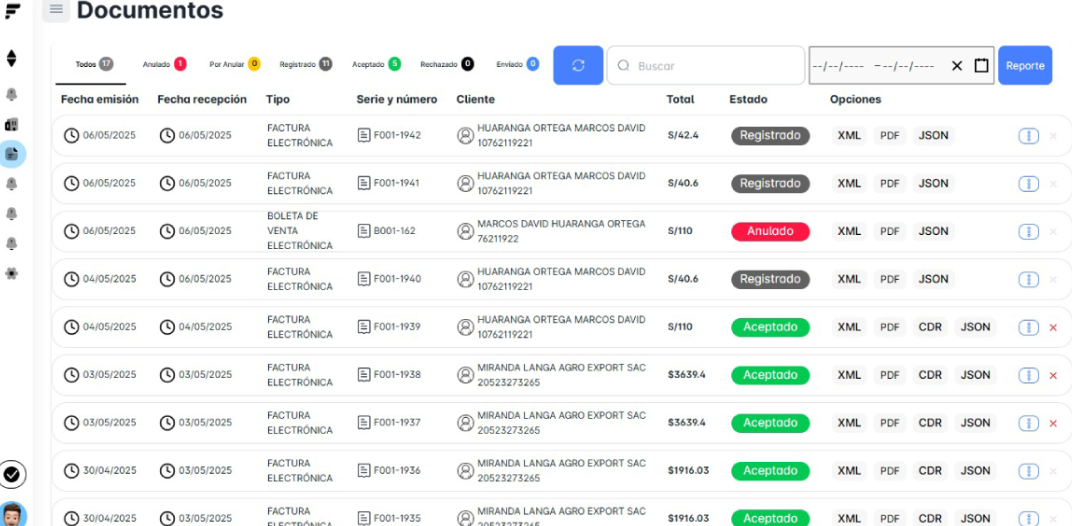
Task: Open more options for F001-1938
Action: click(x=1029, y=375)
